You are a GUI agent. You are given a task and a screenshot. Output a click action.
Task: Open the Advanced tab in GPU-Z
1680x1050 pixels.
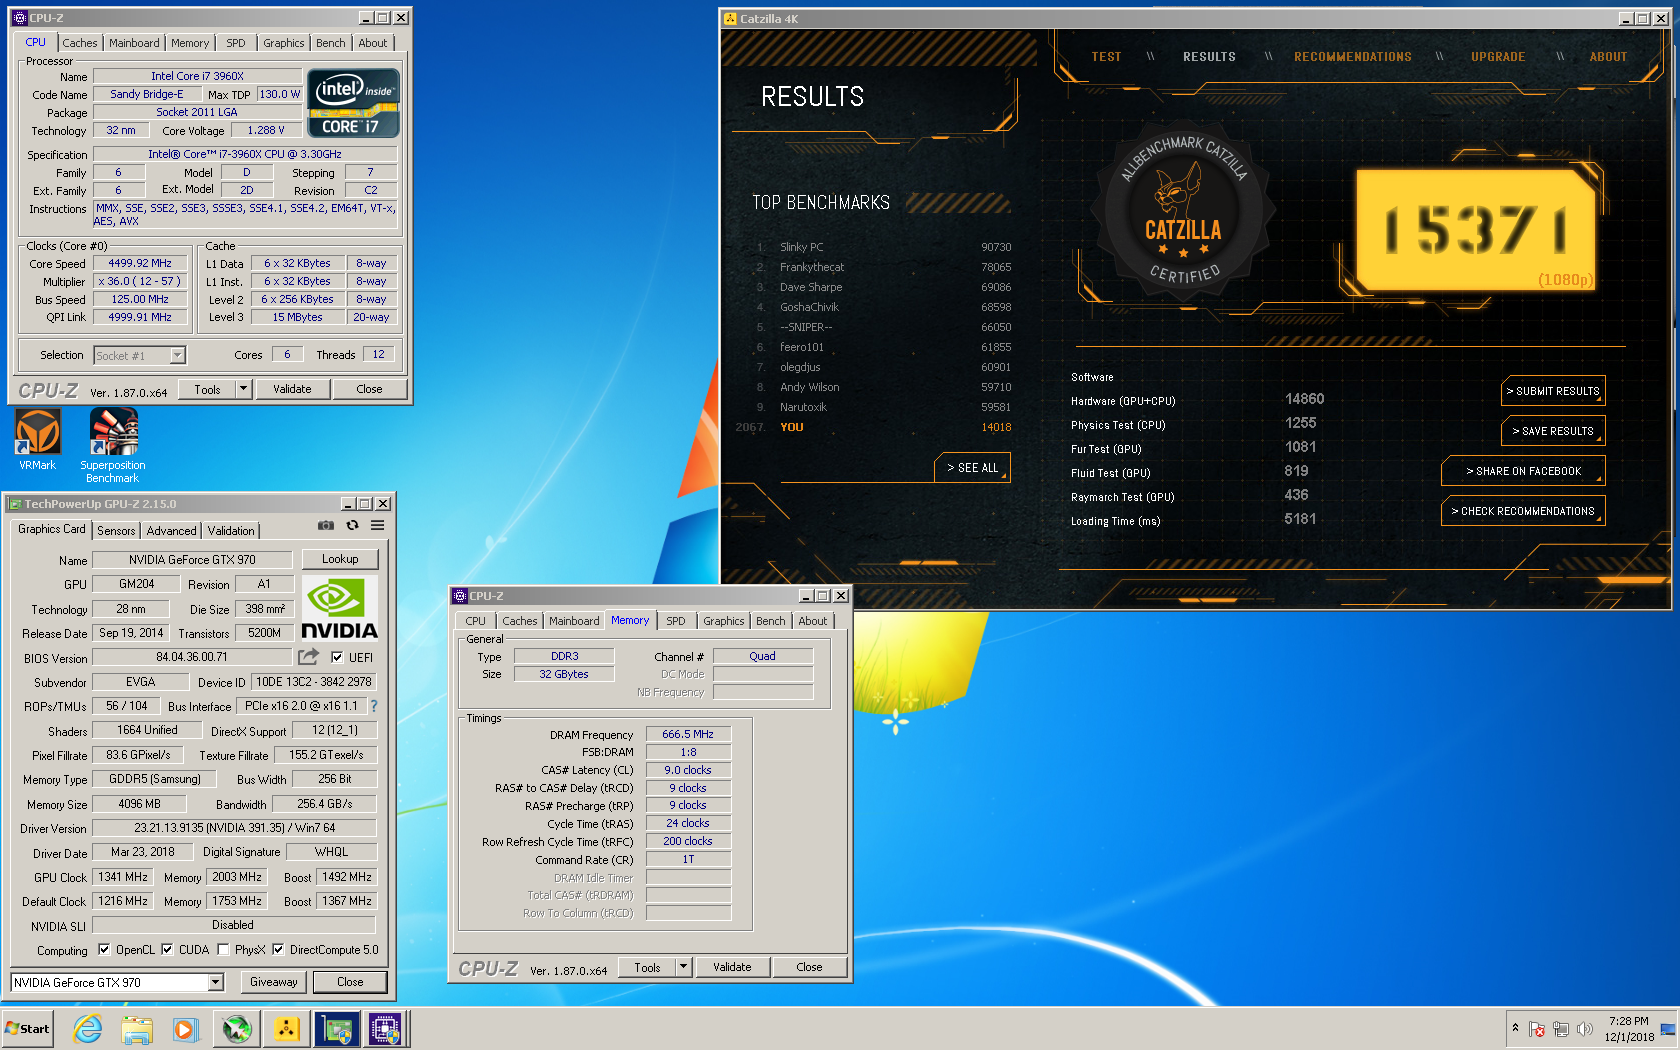coord(172,531)
